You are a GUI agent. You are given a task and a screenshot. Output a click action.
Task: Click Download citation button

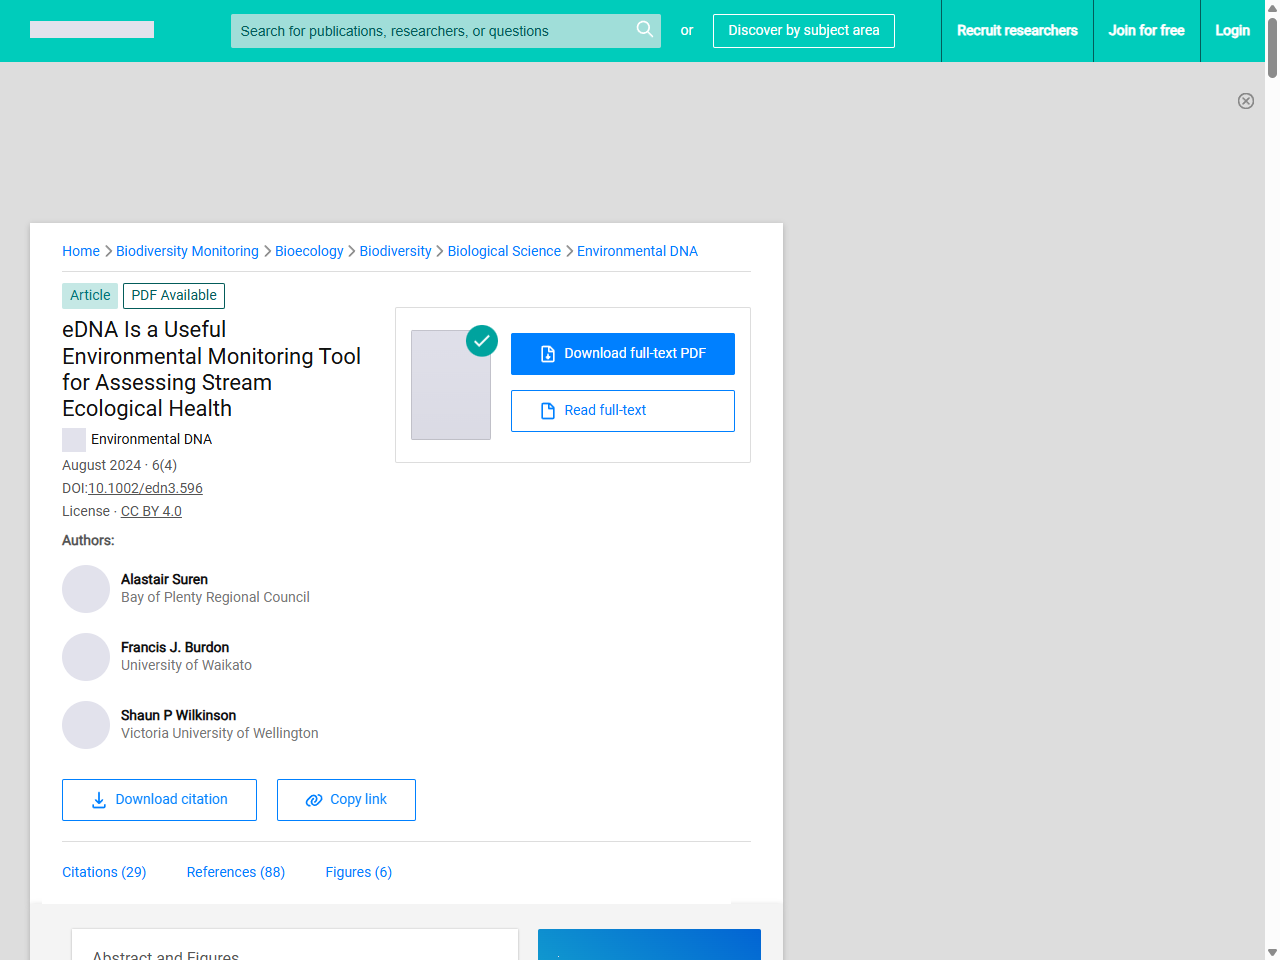(x=159, y=800)
